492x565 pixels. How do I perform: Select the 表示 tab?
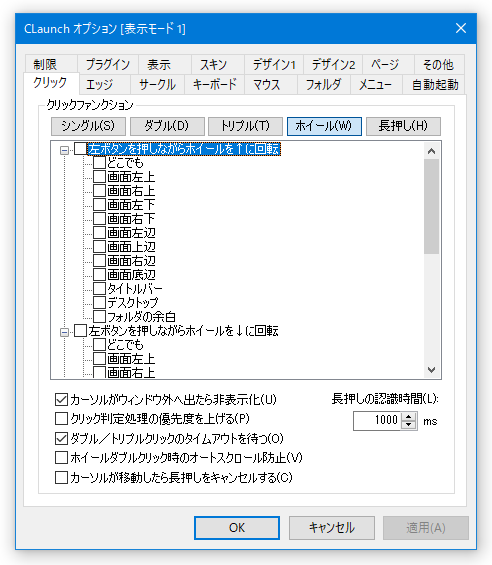tap(165, 65)
